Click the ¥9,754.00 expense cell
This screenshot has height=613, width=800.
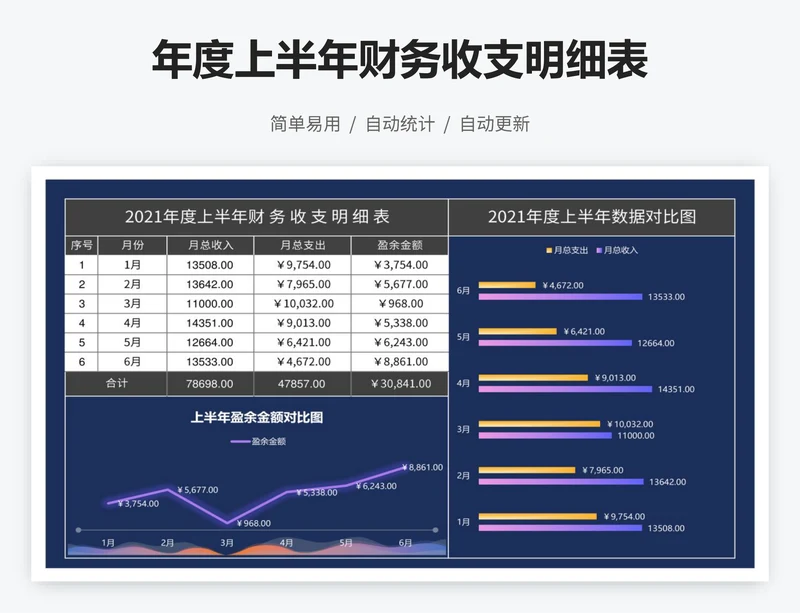303,265
